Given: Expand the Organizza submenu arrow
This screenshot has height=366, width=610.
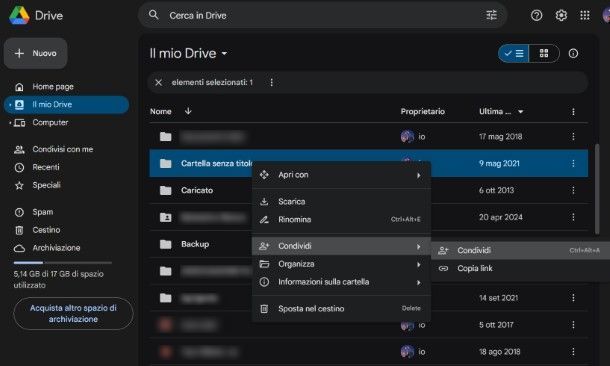Looking at the screenshot, I should click(419, 264).
